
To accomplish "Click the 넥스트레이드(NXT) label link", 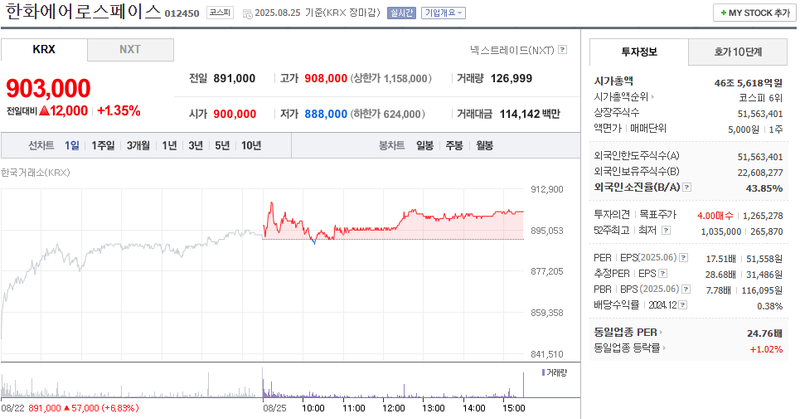I will coord(512,50).
